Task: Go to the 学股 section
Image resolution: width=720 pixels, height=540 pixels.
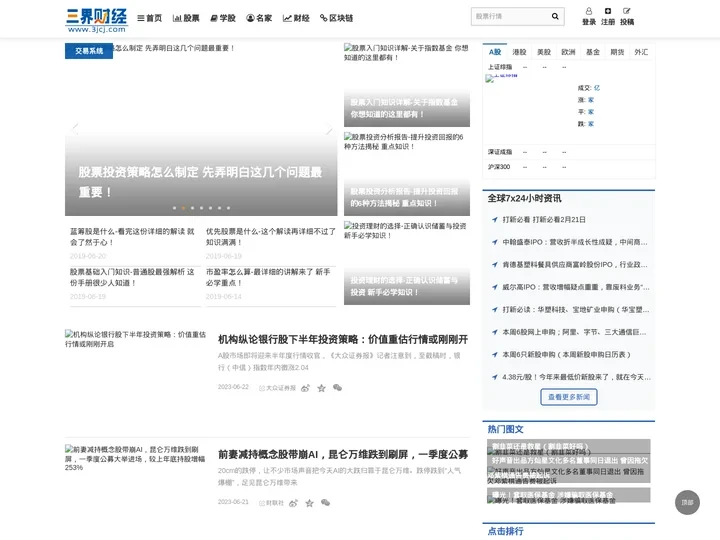Action: pos(223,18)
